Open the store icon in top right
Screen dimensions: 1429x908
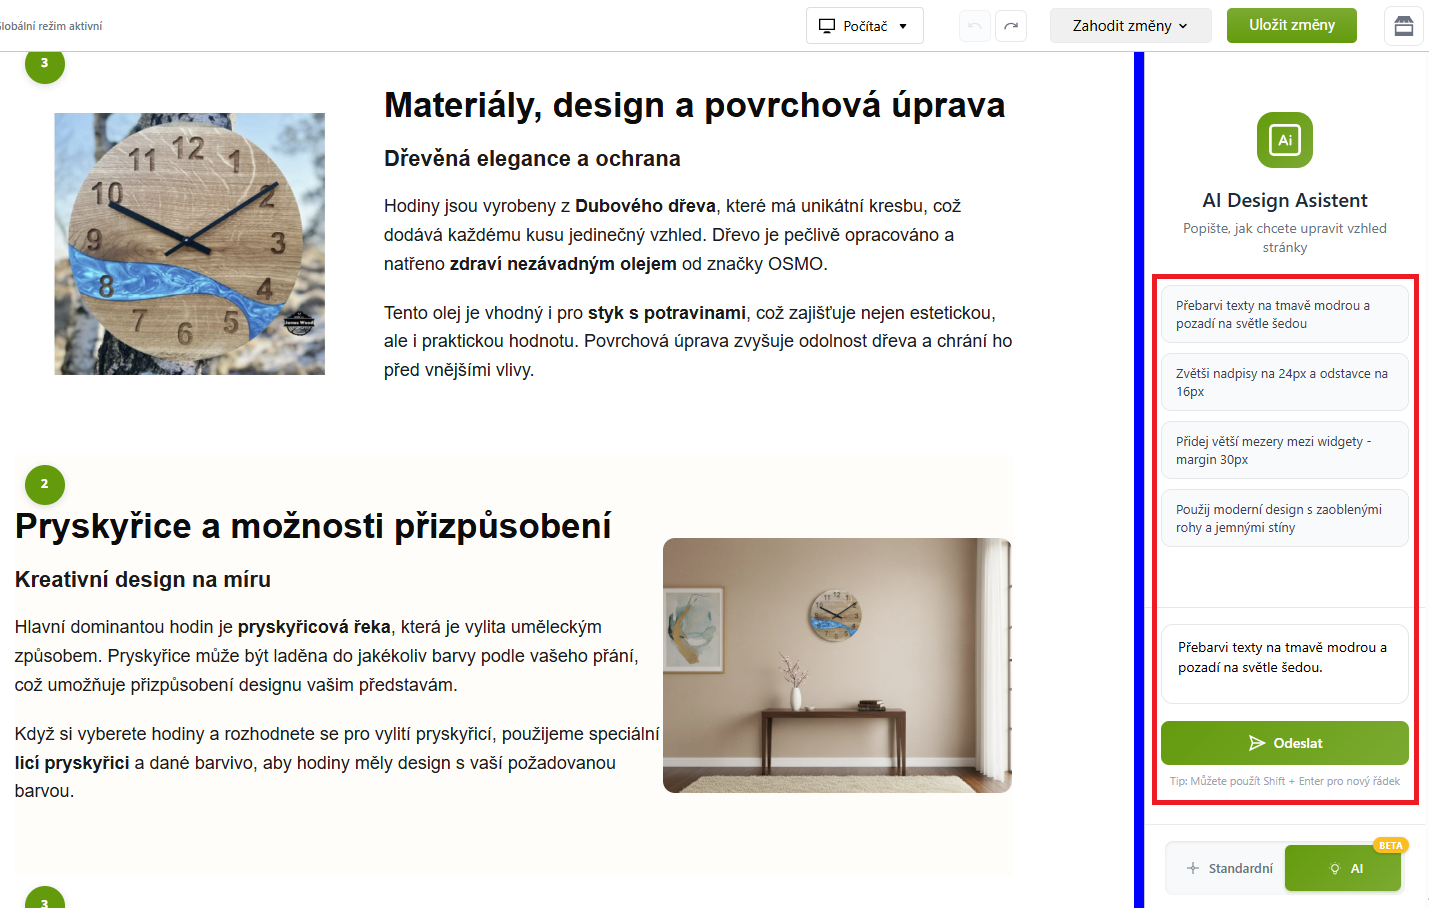(1403, 26)
